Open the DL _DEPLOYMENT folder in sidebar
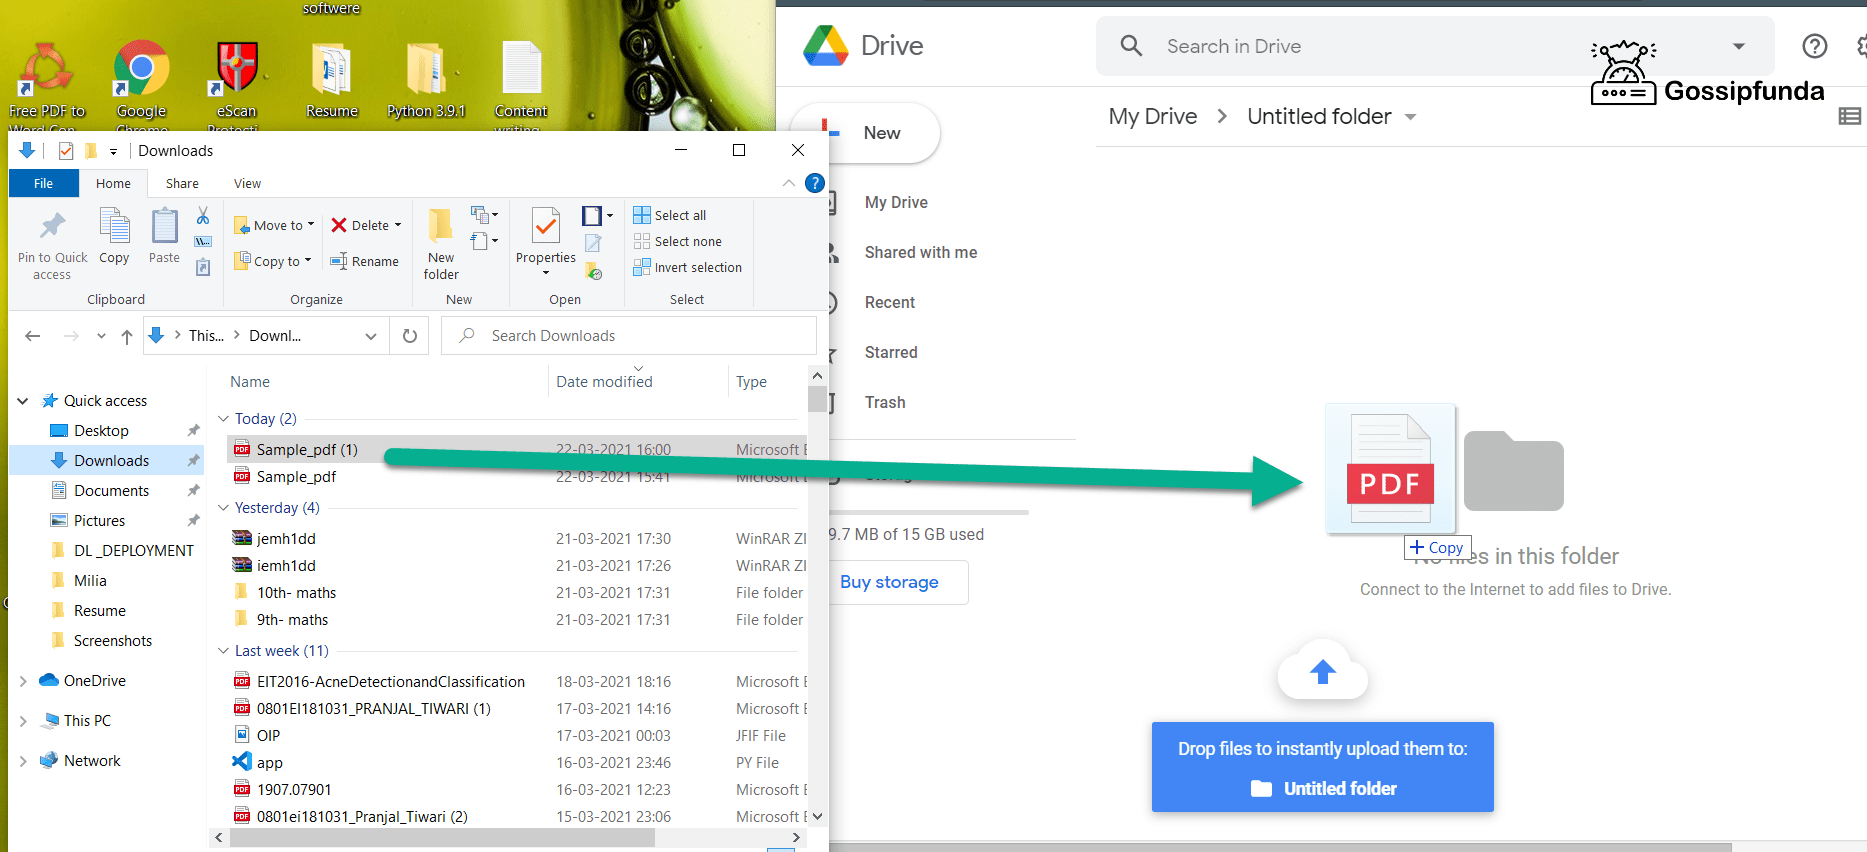 click(133, 551)
